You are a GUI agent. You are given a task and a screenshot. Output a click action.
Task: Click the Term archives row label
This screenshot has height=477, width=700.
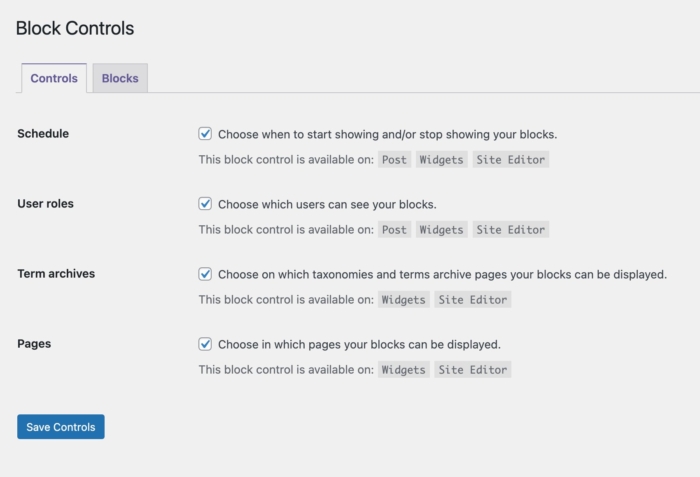(56, 274)
